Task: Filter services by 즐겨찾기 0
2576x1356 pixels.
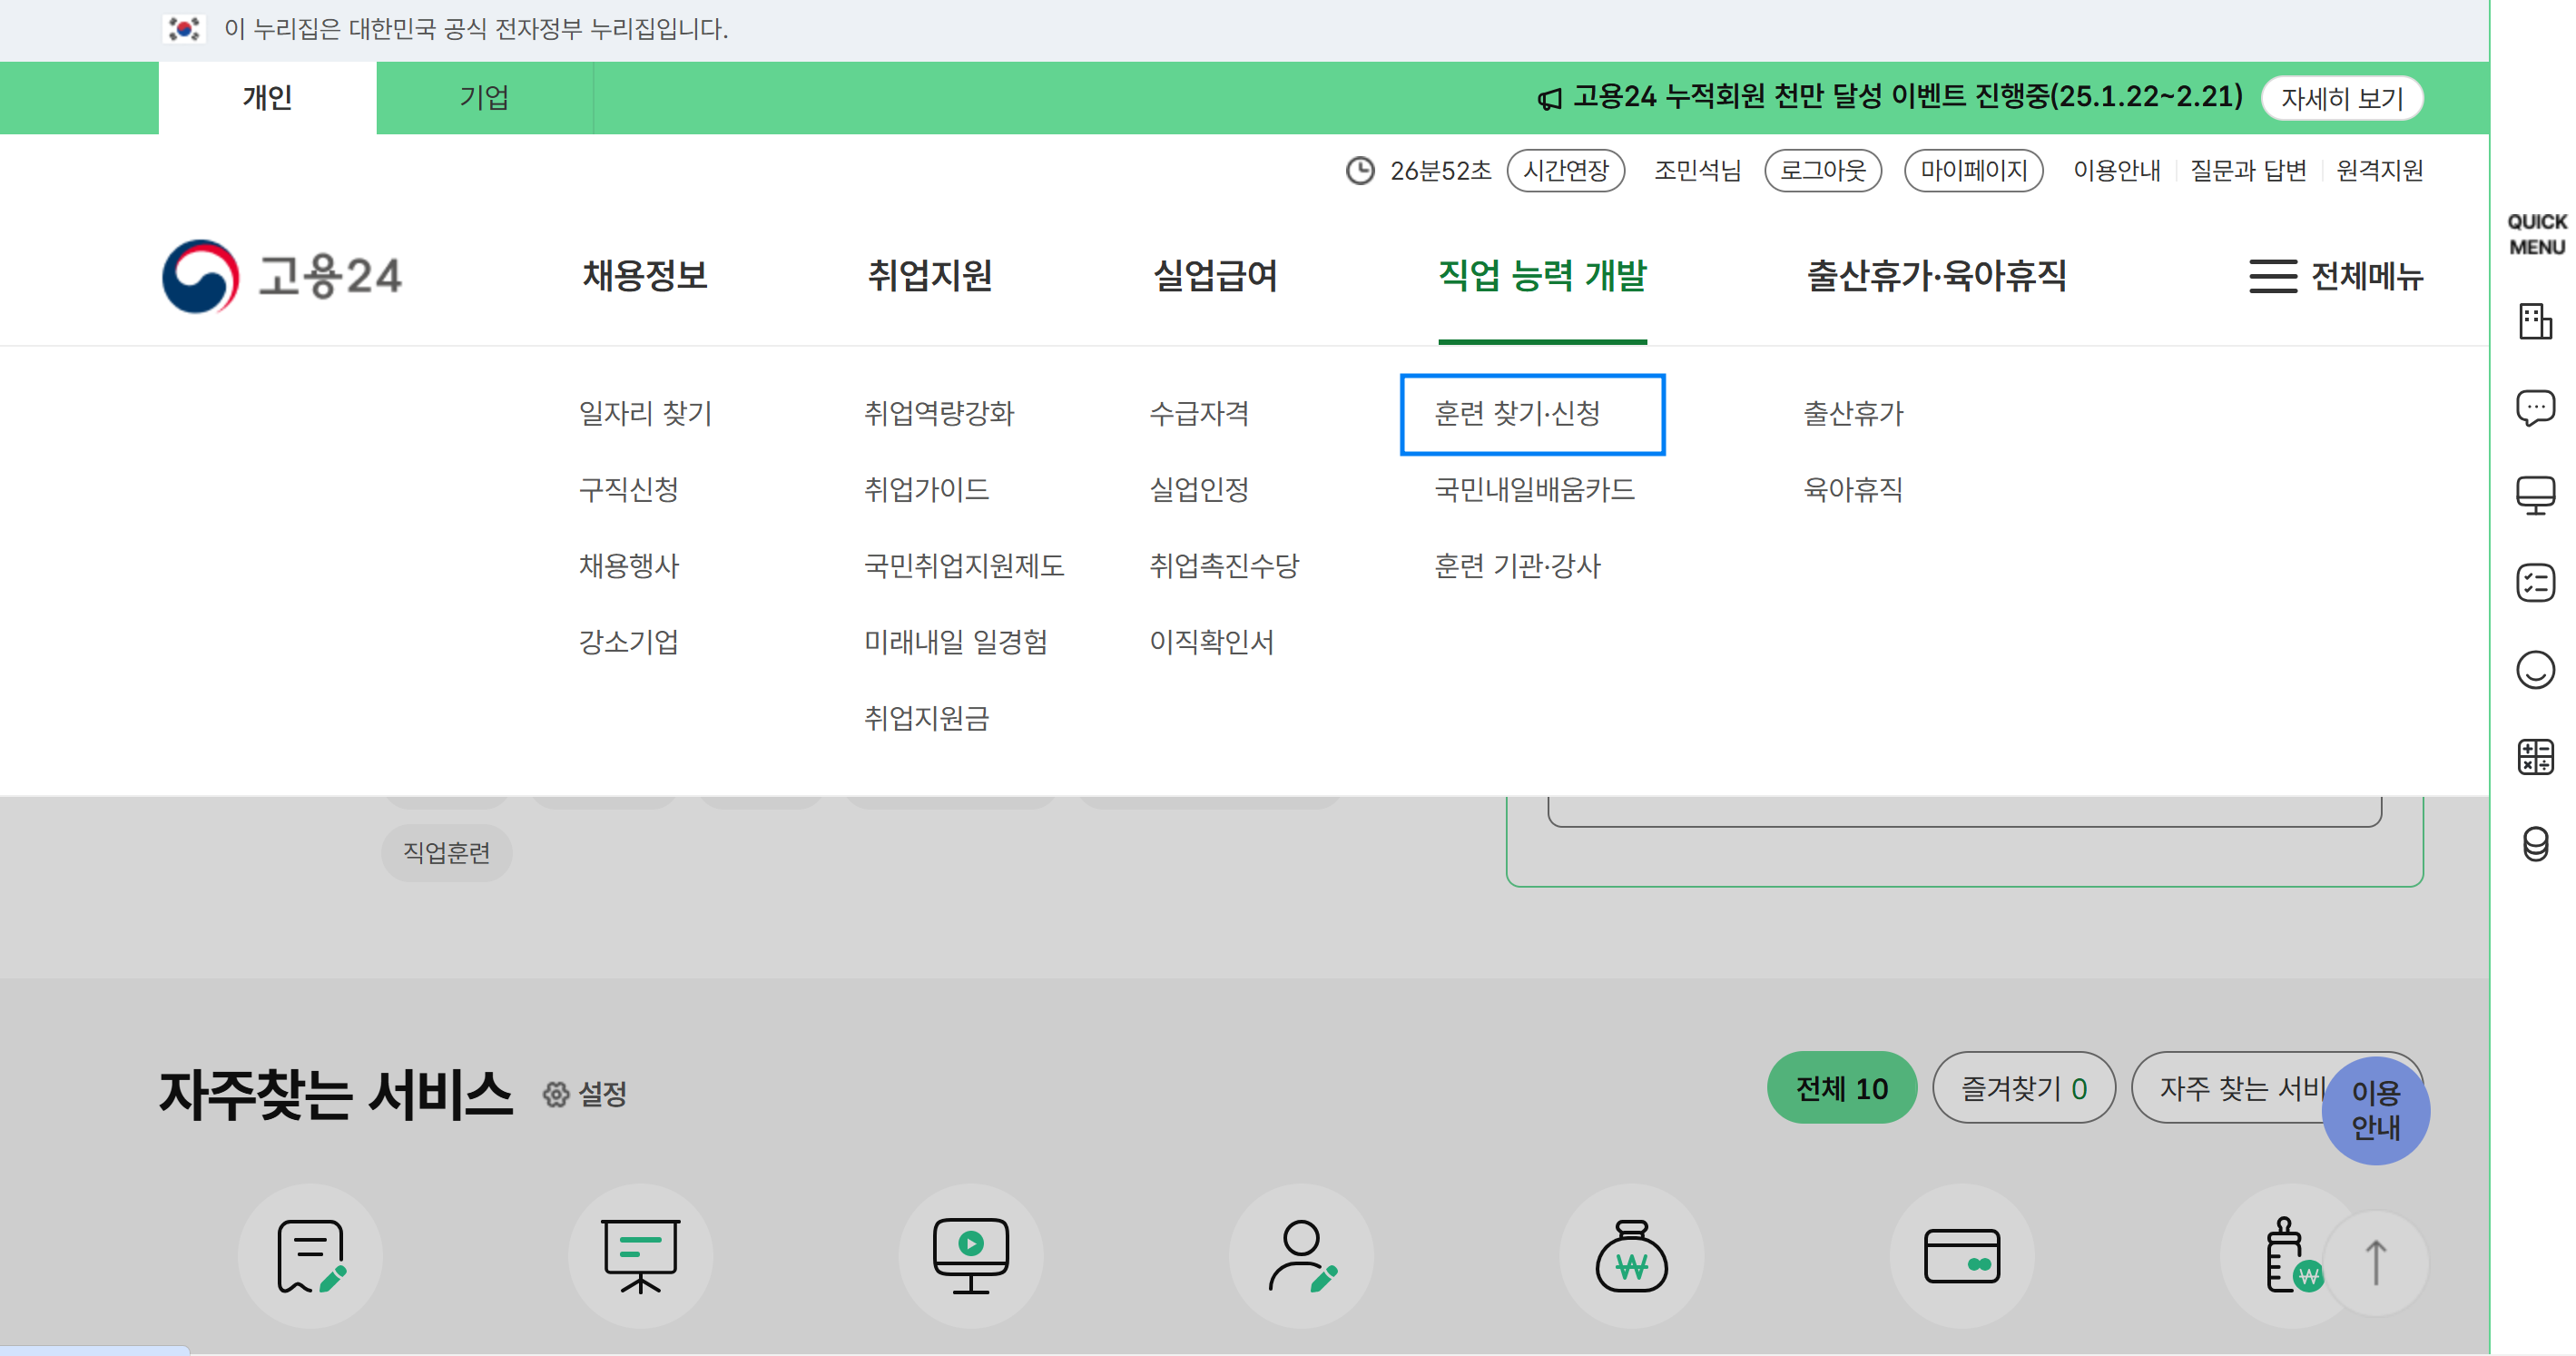Action: pyautogui.click(x=2023, y=1088)
